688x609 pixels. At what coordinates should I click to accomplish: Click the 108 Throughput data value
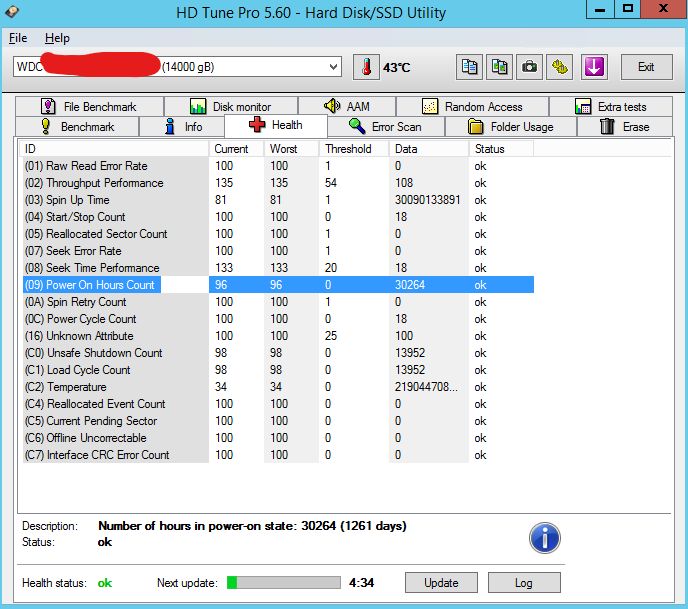pyautogui.click(x=404, y=183)
